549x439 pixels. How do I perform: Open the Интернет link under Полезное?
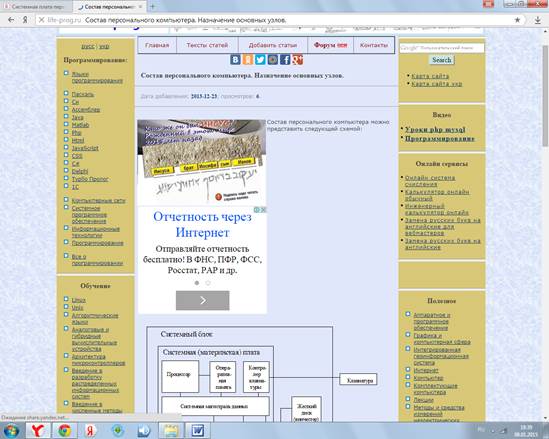coord(426,370)
